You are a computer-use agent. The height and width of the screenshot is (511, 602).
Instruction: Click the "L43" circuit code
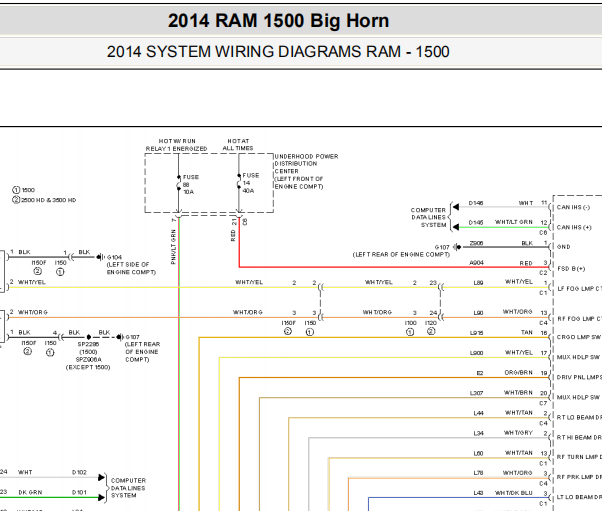(478, 493)
